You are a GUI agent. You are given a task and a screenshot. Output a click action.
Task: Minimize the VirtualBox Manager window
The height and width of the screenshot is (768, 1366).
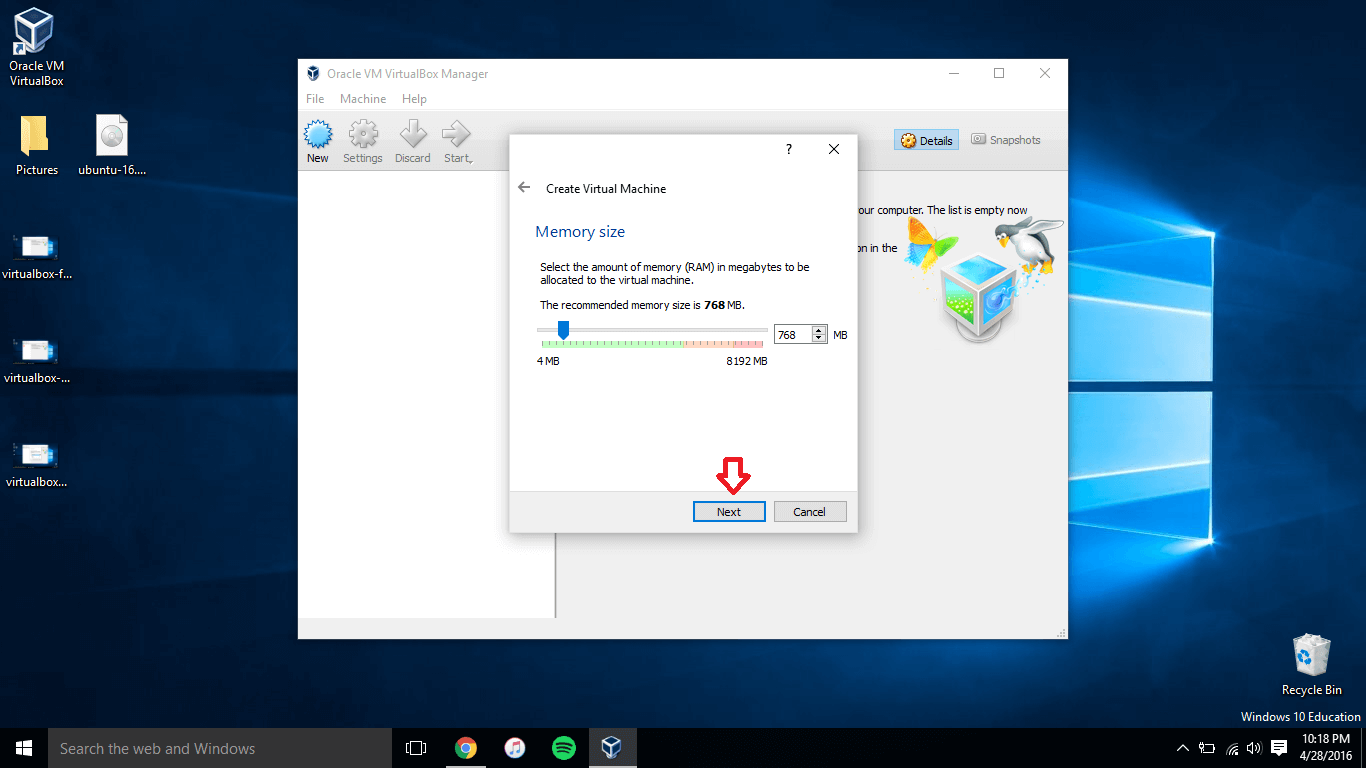pyautogui.click(x=953, y=73)
